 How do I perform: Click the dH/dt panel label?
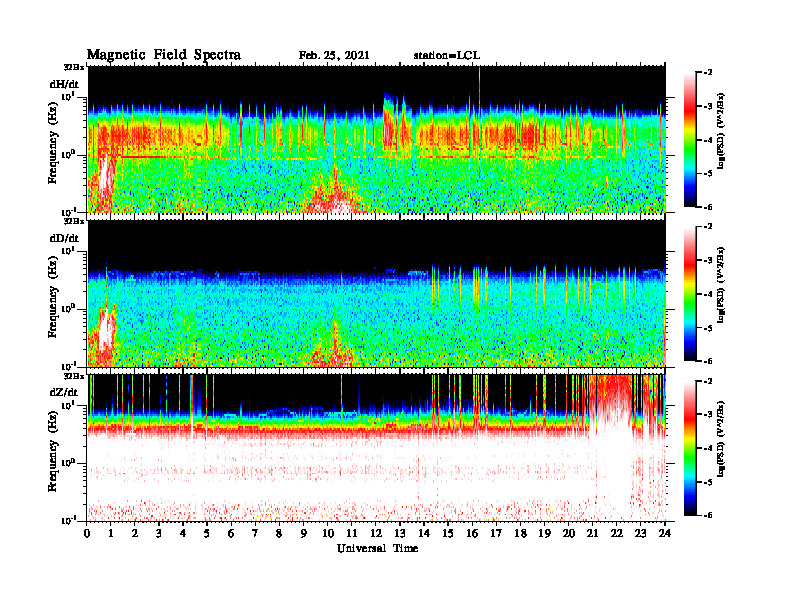pos(64,84)
